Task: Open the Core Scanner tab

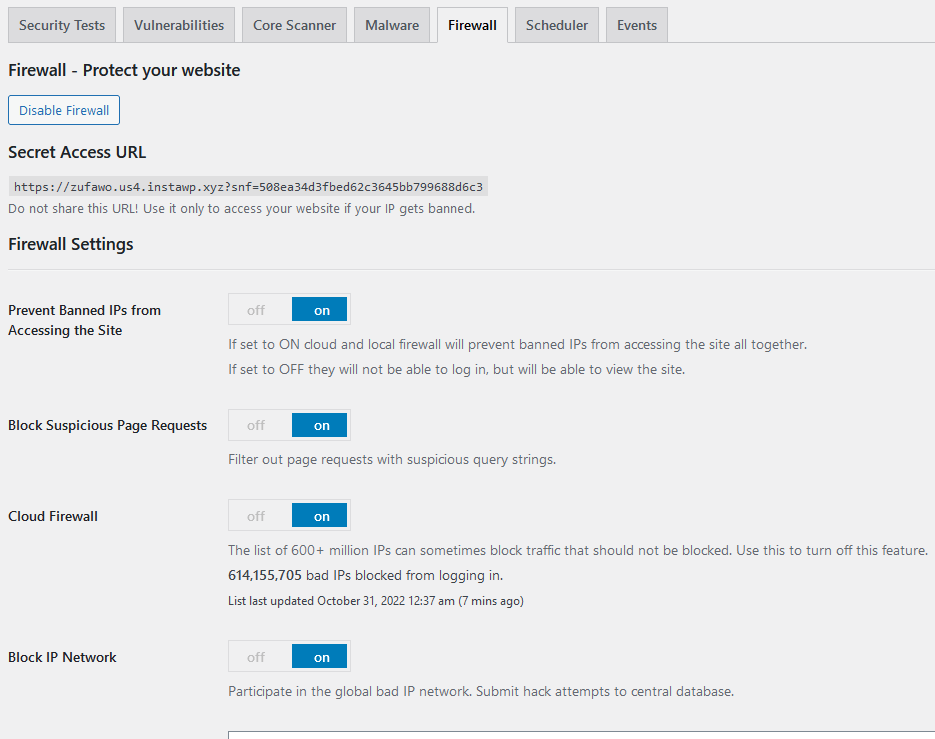Action: pyautogui.click(x=295, y=25)
